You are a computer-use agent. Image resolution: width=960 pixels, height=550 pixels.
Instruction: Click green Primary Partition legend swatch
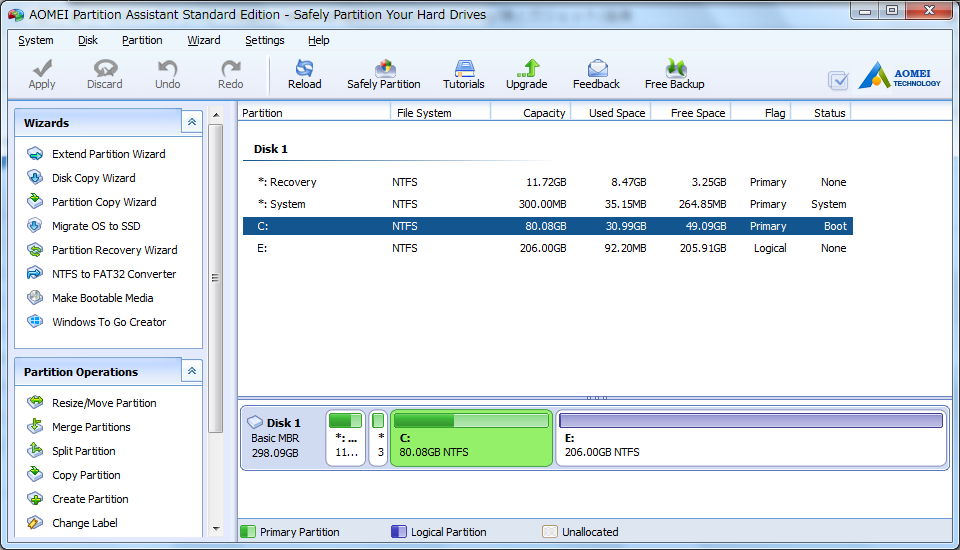pos(248,532)
